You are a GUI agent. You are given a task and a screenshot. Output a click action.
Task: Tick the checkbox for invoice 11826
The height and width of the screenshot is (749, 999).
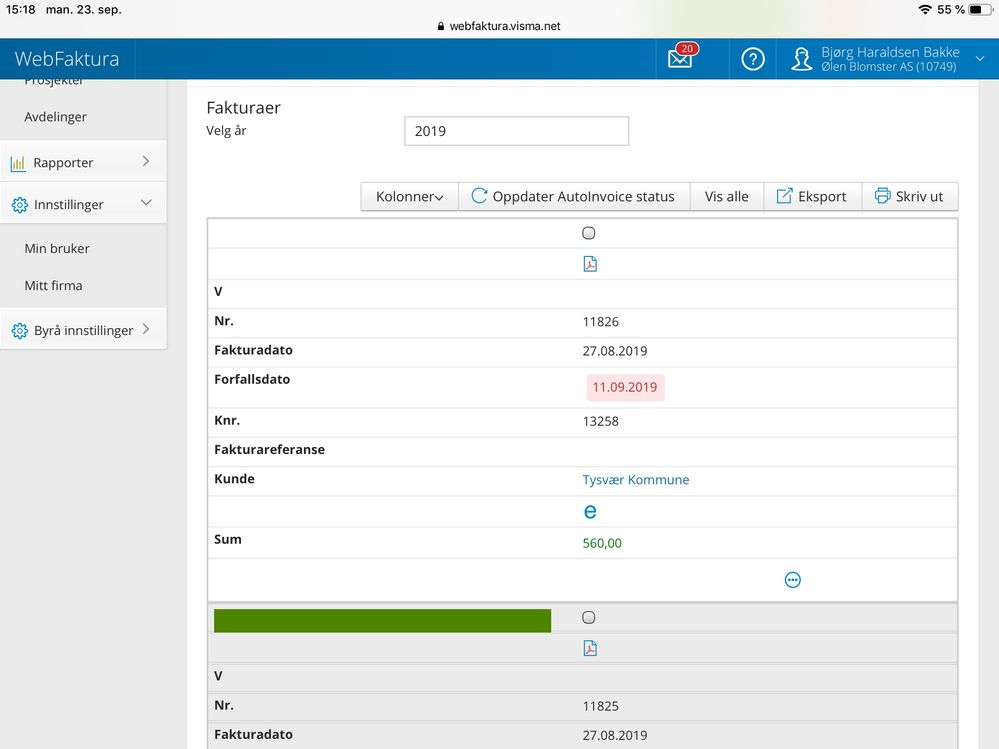click(589, 233)
